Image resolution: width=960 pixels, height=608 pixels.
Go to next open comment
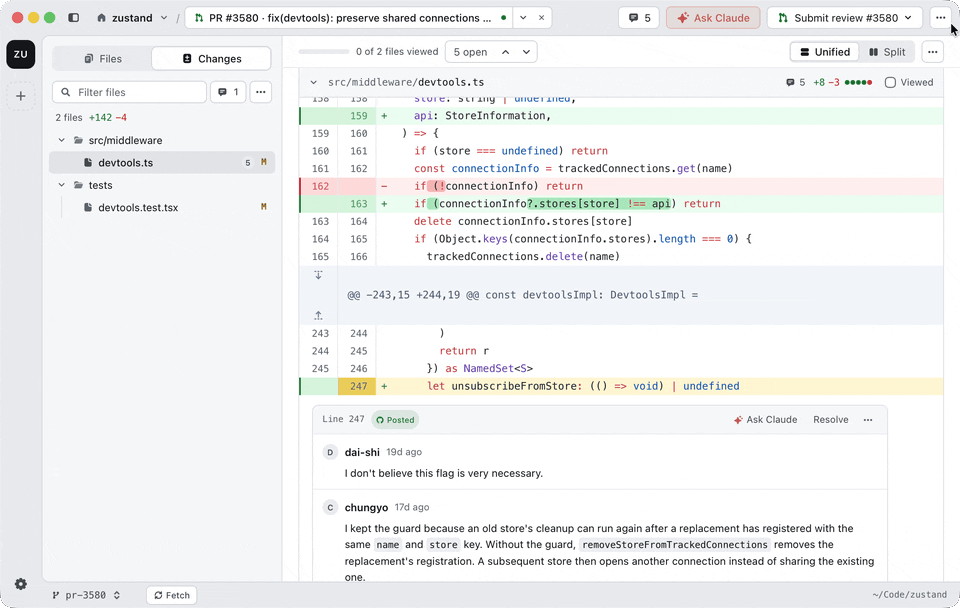tap(526, 52)
